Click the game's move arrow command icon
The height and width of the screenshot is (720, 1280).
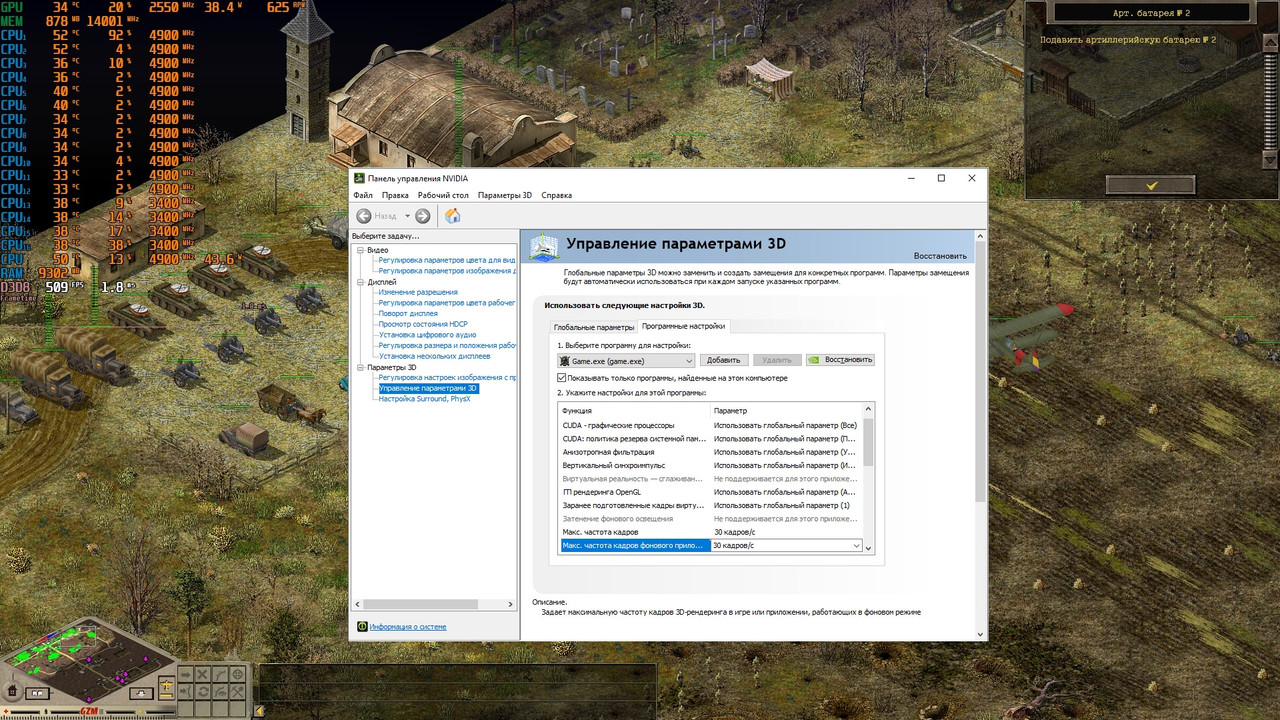point(185,674)
